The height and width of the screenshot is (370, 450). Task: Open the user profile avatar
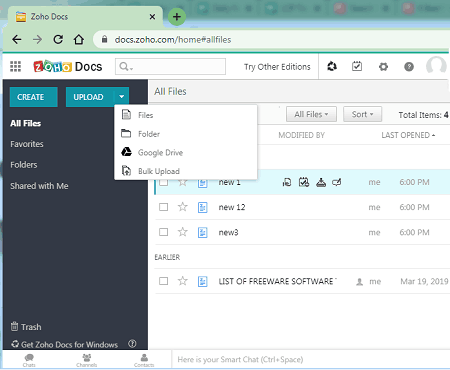(x=436, y=66)
